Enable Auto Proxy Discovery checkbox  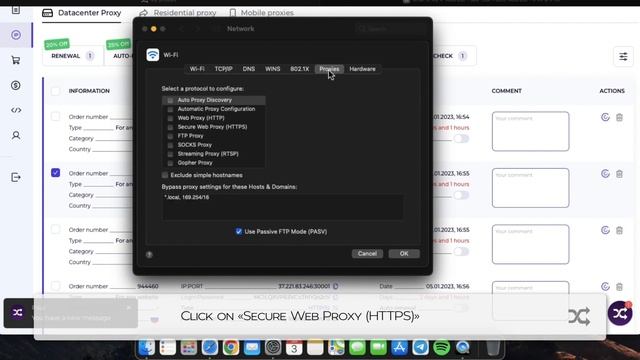point(170,100)
